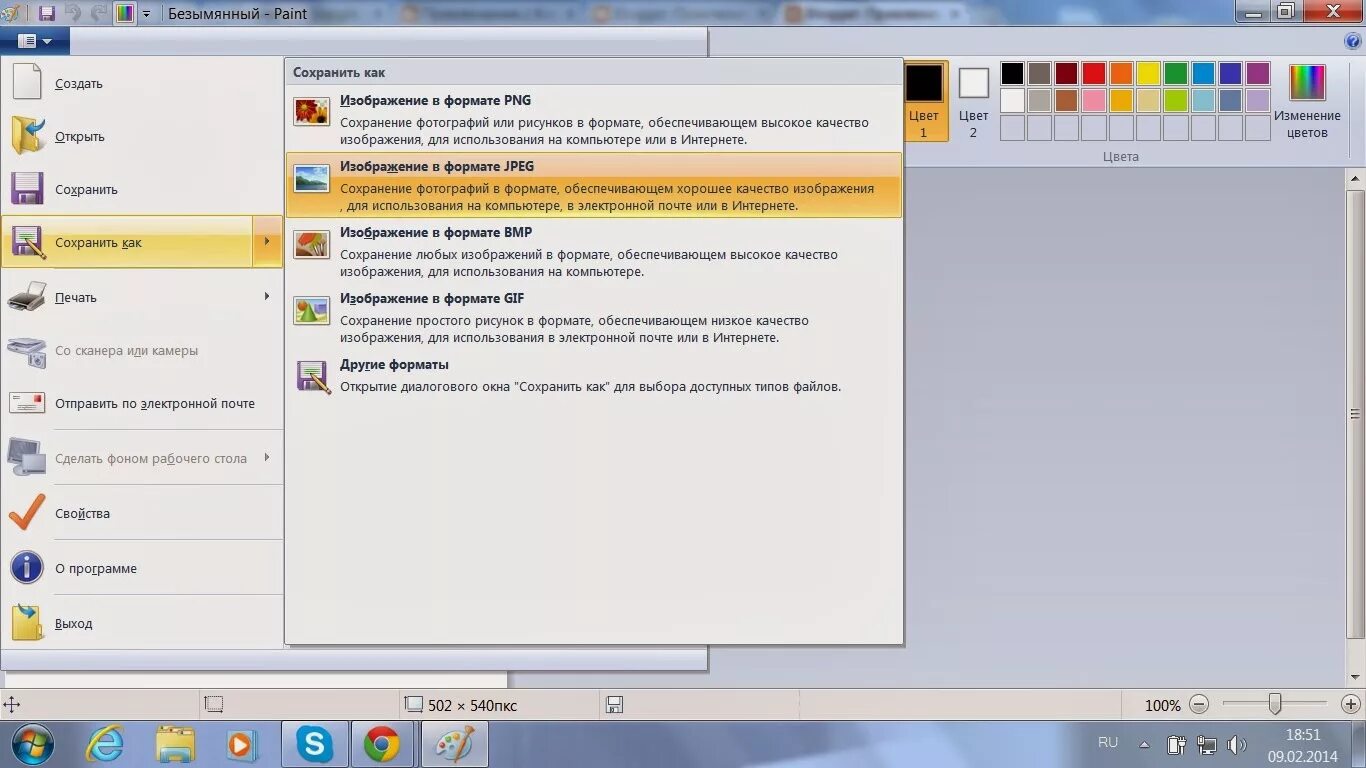
Task: Open the blue help question mark icon
Action: click(x=1354, y=41)
